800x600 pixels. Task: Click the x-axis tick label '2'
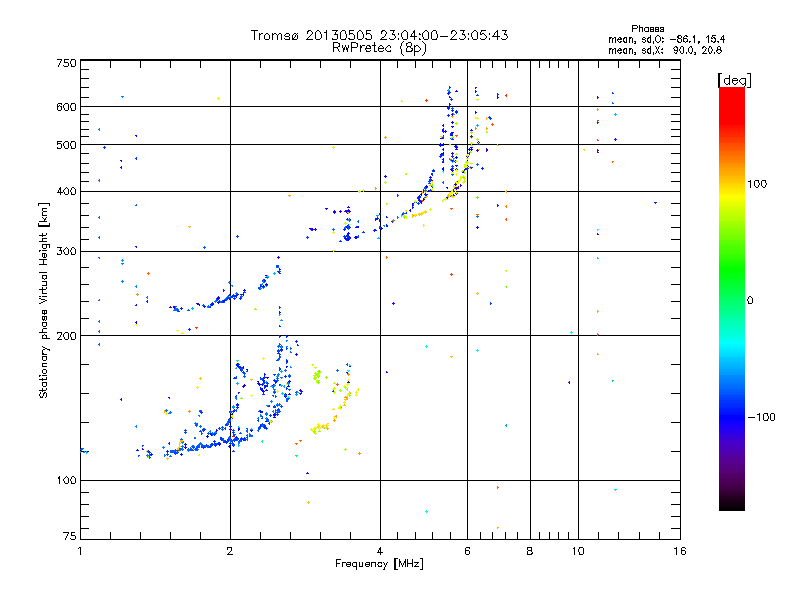pos(230,551)
